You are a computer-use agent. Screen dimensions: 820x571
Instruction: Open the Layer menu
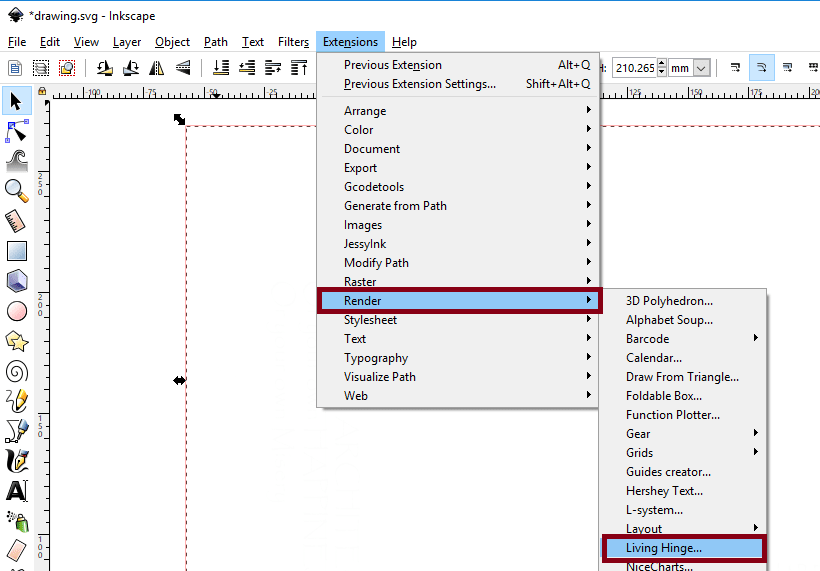coord(127,42)
